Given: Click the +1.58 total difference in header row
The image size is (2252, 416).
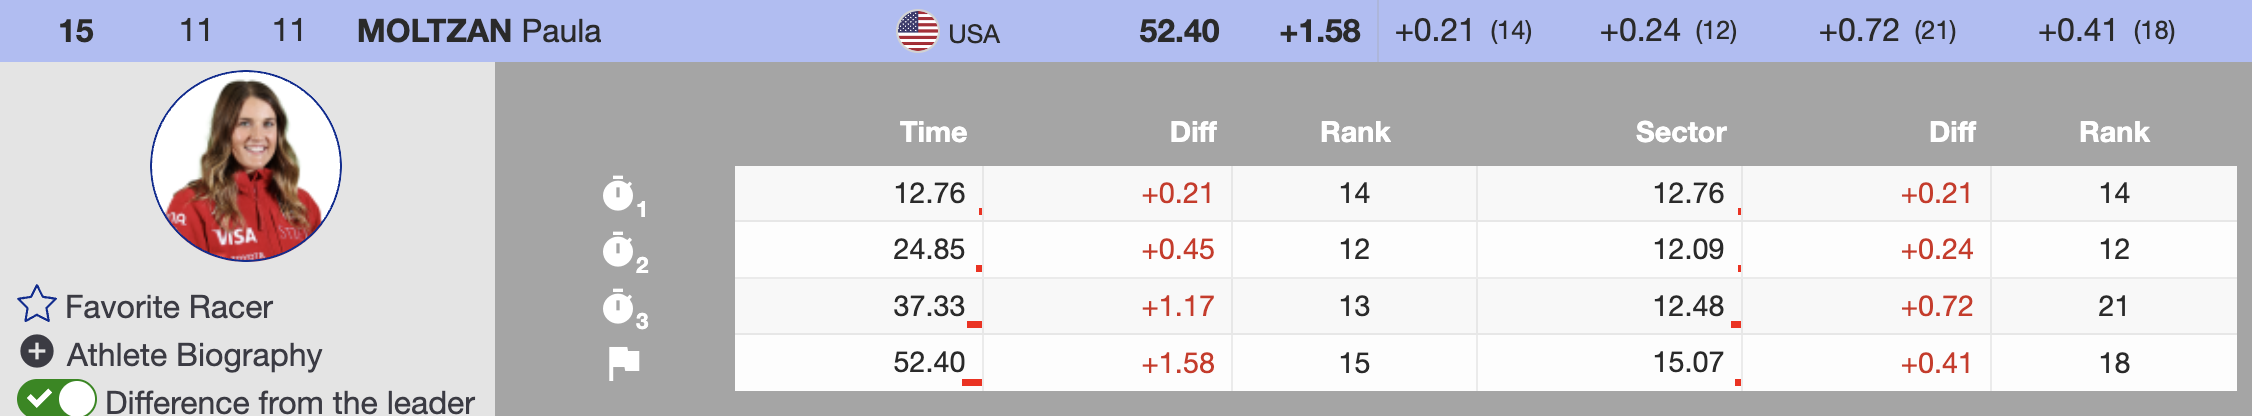Looking at the screenshot, I should (x=1319, y=32).
